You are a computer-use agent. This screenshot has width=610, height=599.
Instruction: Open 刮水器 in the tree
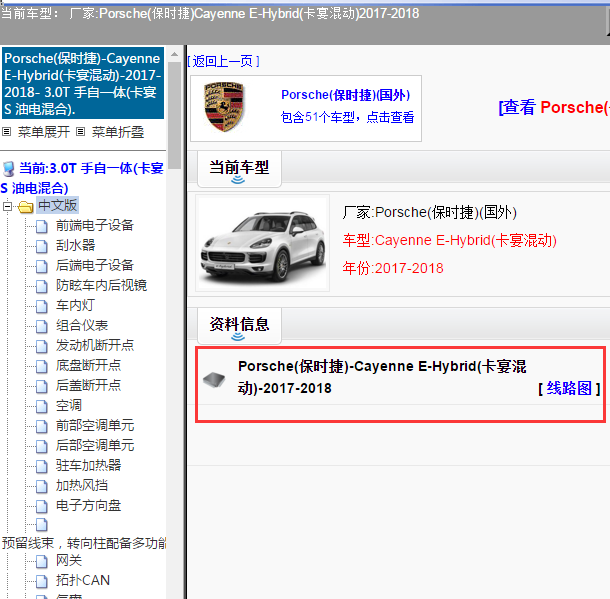(75, 245)
